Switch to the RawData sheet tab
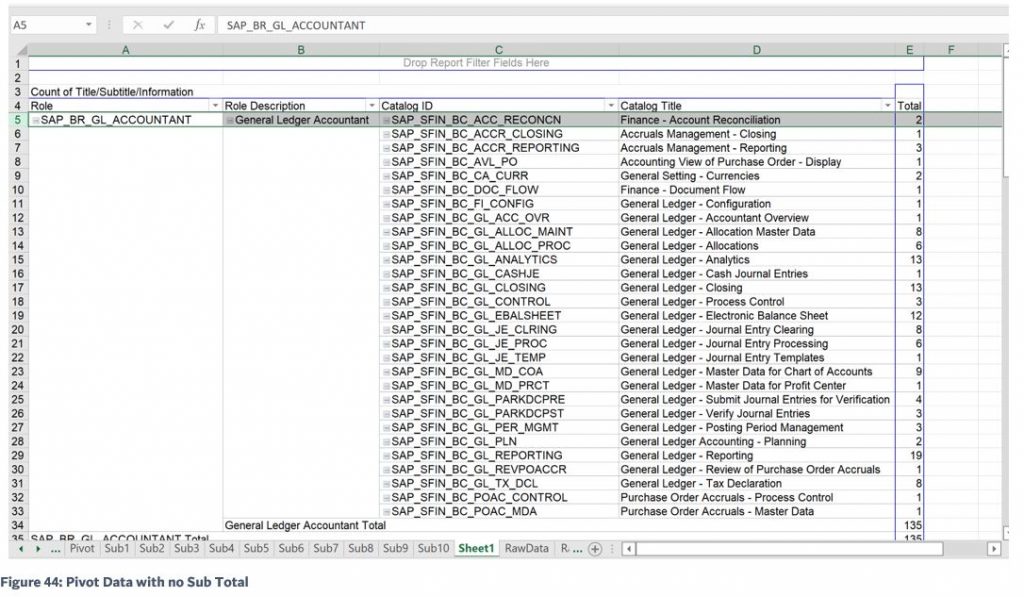The height and width of the screenshot is (597, 1024). 526,549
